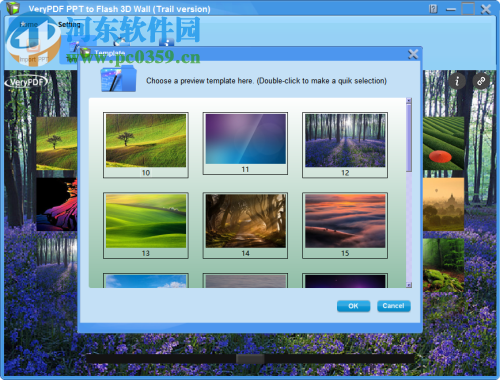Confirm the template with OK
This screenshot has width=500, height=380.
pyautogui.click(x=353, y=306)
